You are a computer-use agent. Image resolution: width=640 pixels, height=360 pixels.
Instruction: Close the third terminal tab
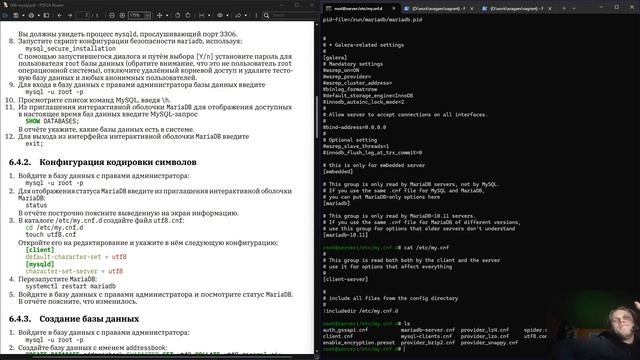click(550, 8)
